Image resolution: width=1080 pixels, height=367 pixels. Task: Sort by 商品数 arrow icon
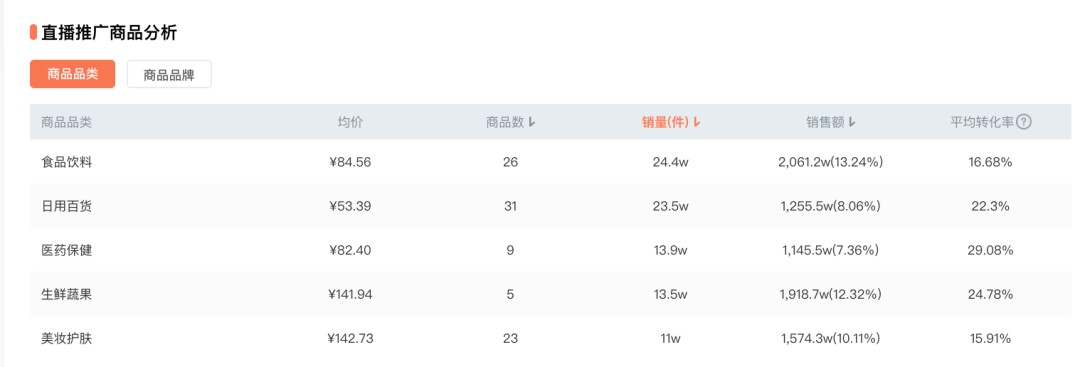(x=532, y=123)
